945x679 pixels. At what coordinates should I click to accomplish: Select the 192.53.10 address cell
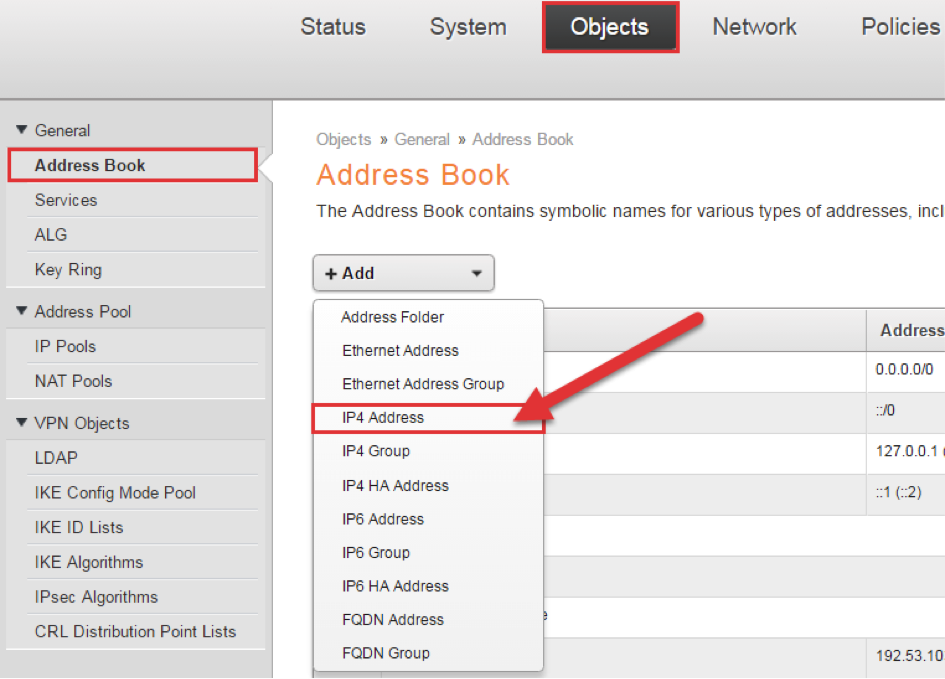point(906,656)
